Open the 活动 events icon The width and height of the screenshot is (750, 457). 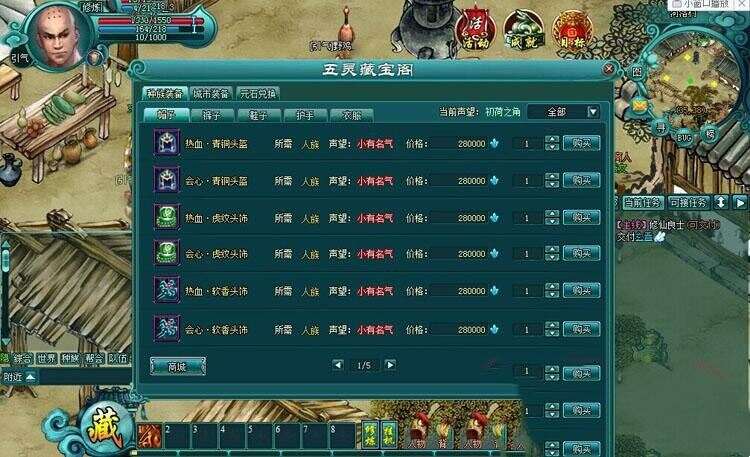tap(476, 30)
